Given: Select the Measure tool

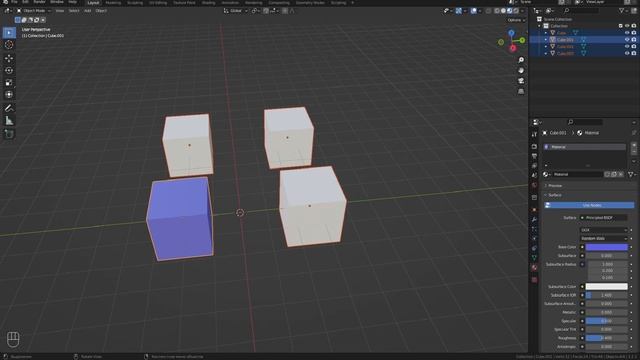Looking at the screenshot, I should click(9, 120).
